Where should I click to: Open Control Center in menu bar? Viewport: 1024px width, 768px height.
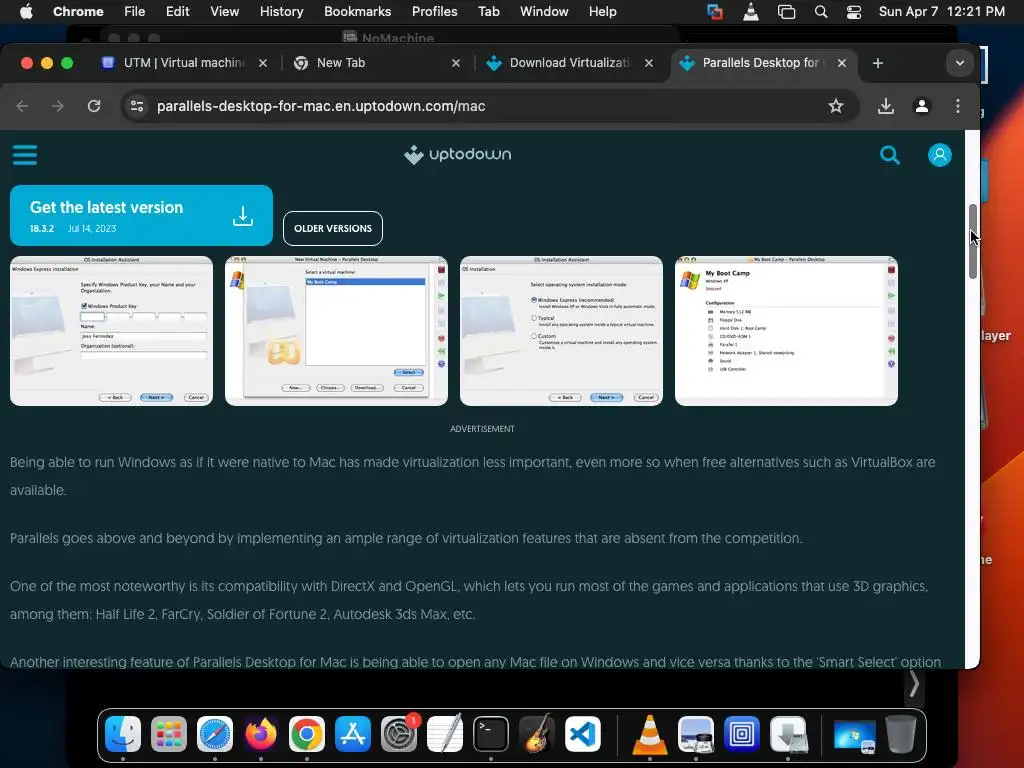click(x=854, y=11)
